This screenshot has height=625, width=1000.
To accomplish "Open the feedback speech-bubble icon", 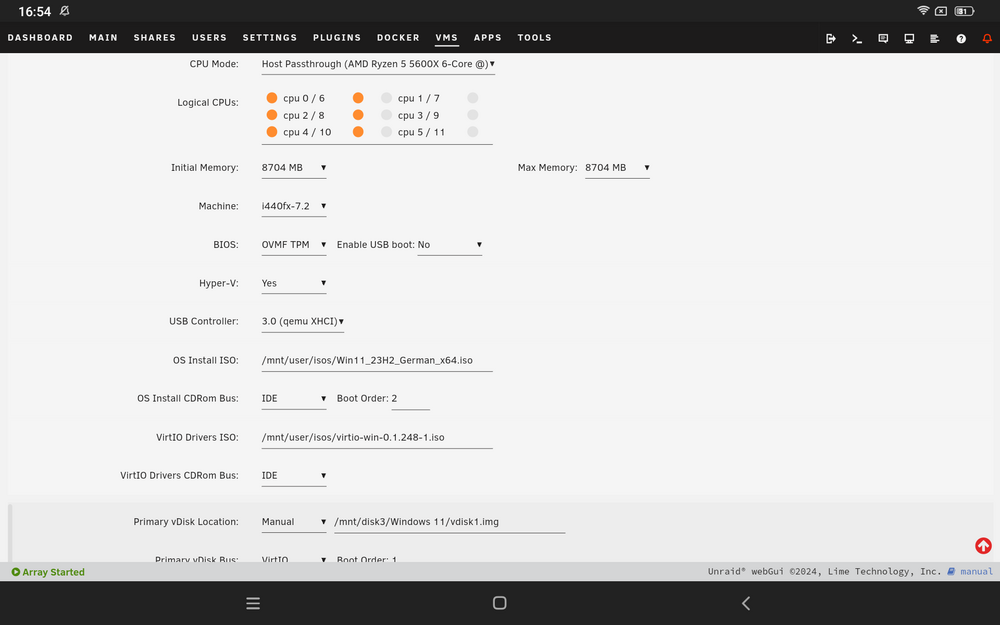I will tap(883, 38).
